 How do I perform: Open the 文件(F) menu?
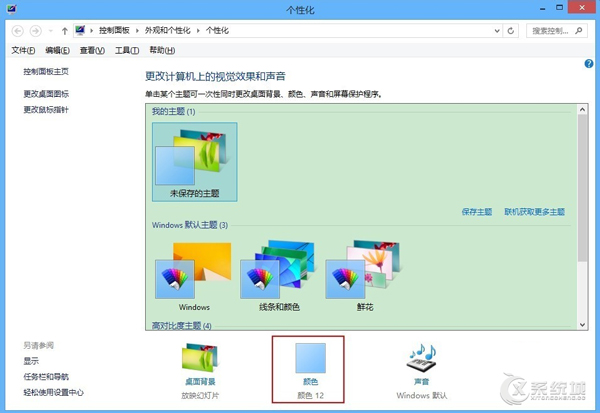[23, 50]
